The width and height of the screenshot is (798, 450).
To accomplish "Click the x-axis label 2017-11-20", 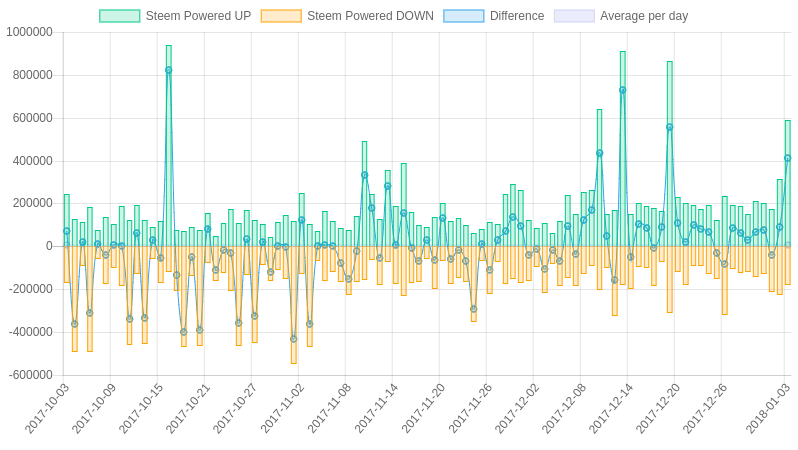I will pos(423,408).
